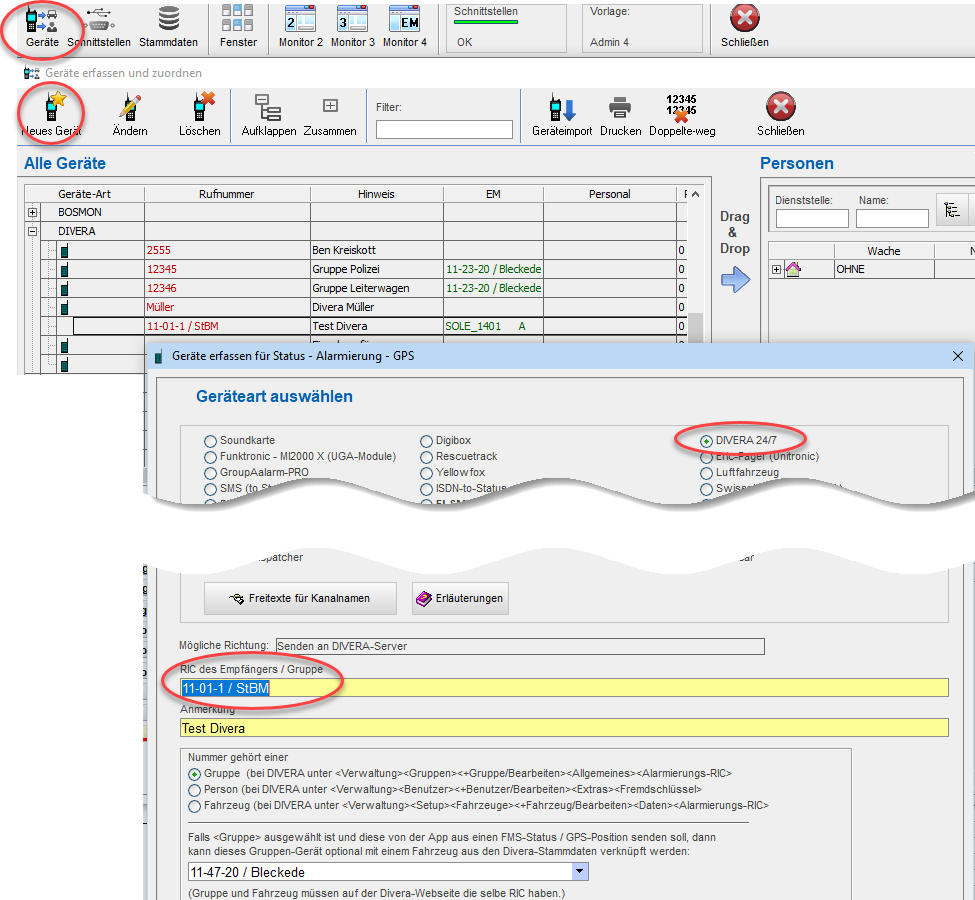
Task: Click the Freitexte für Kanalnamen button
Action: (300, 598)
